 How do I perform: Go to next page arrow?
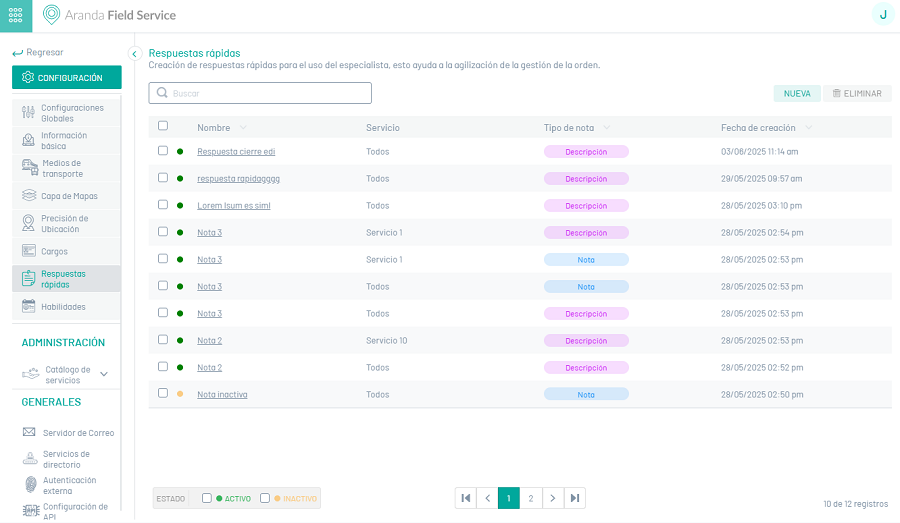point(552,498)
